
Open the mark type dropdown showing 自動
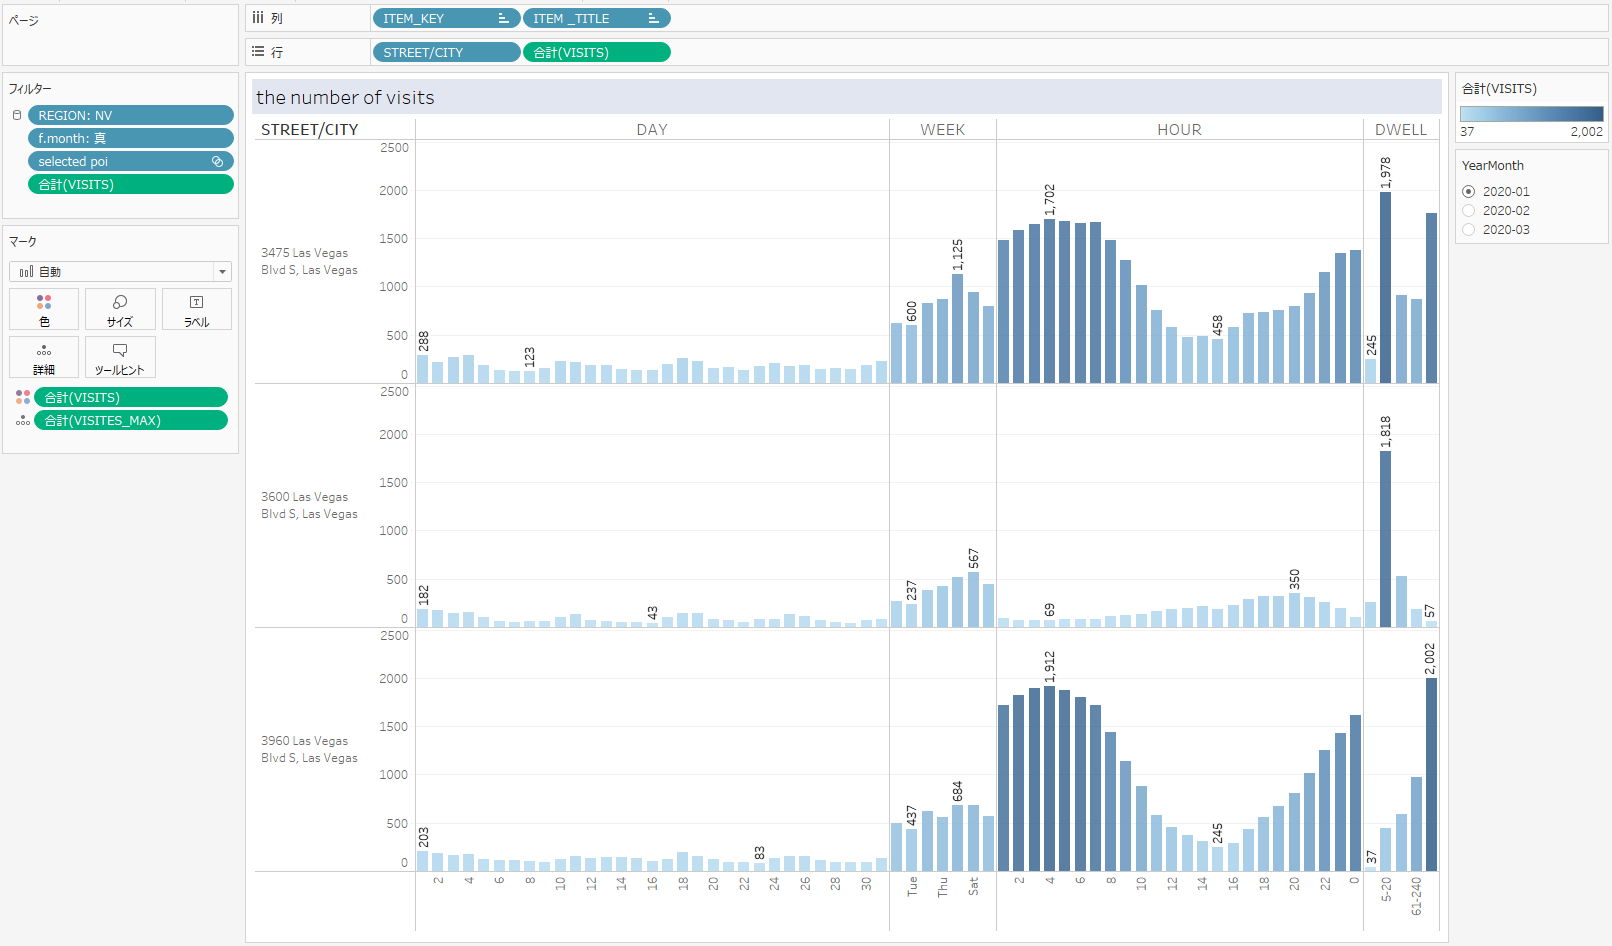120,271
